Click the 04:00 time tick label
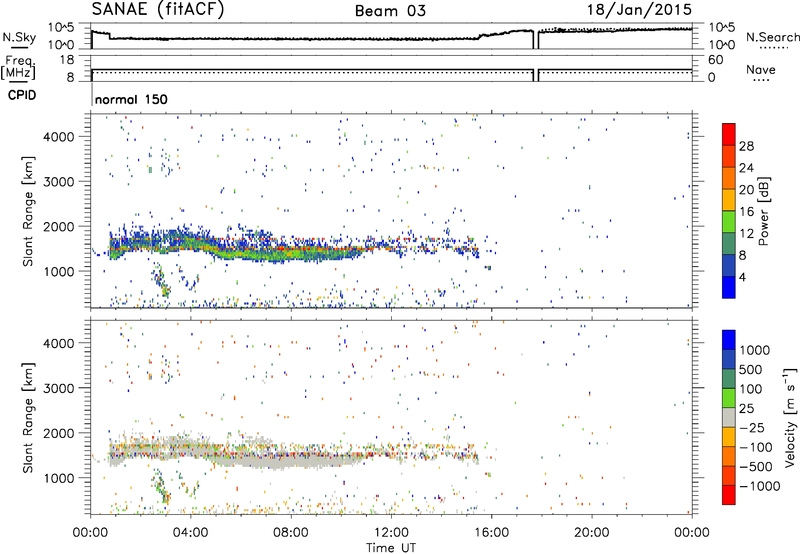This screenshot has height=554, width=800. 190,533
